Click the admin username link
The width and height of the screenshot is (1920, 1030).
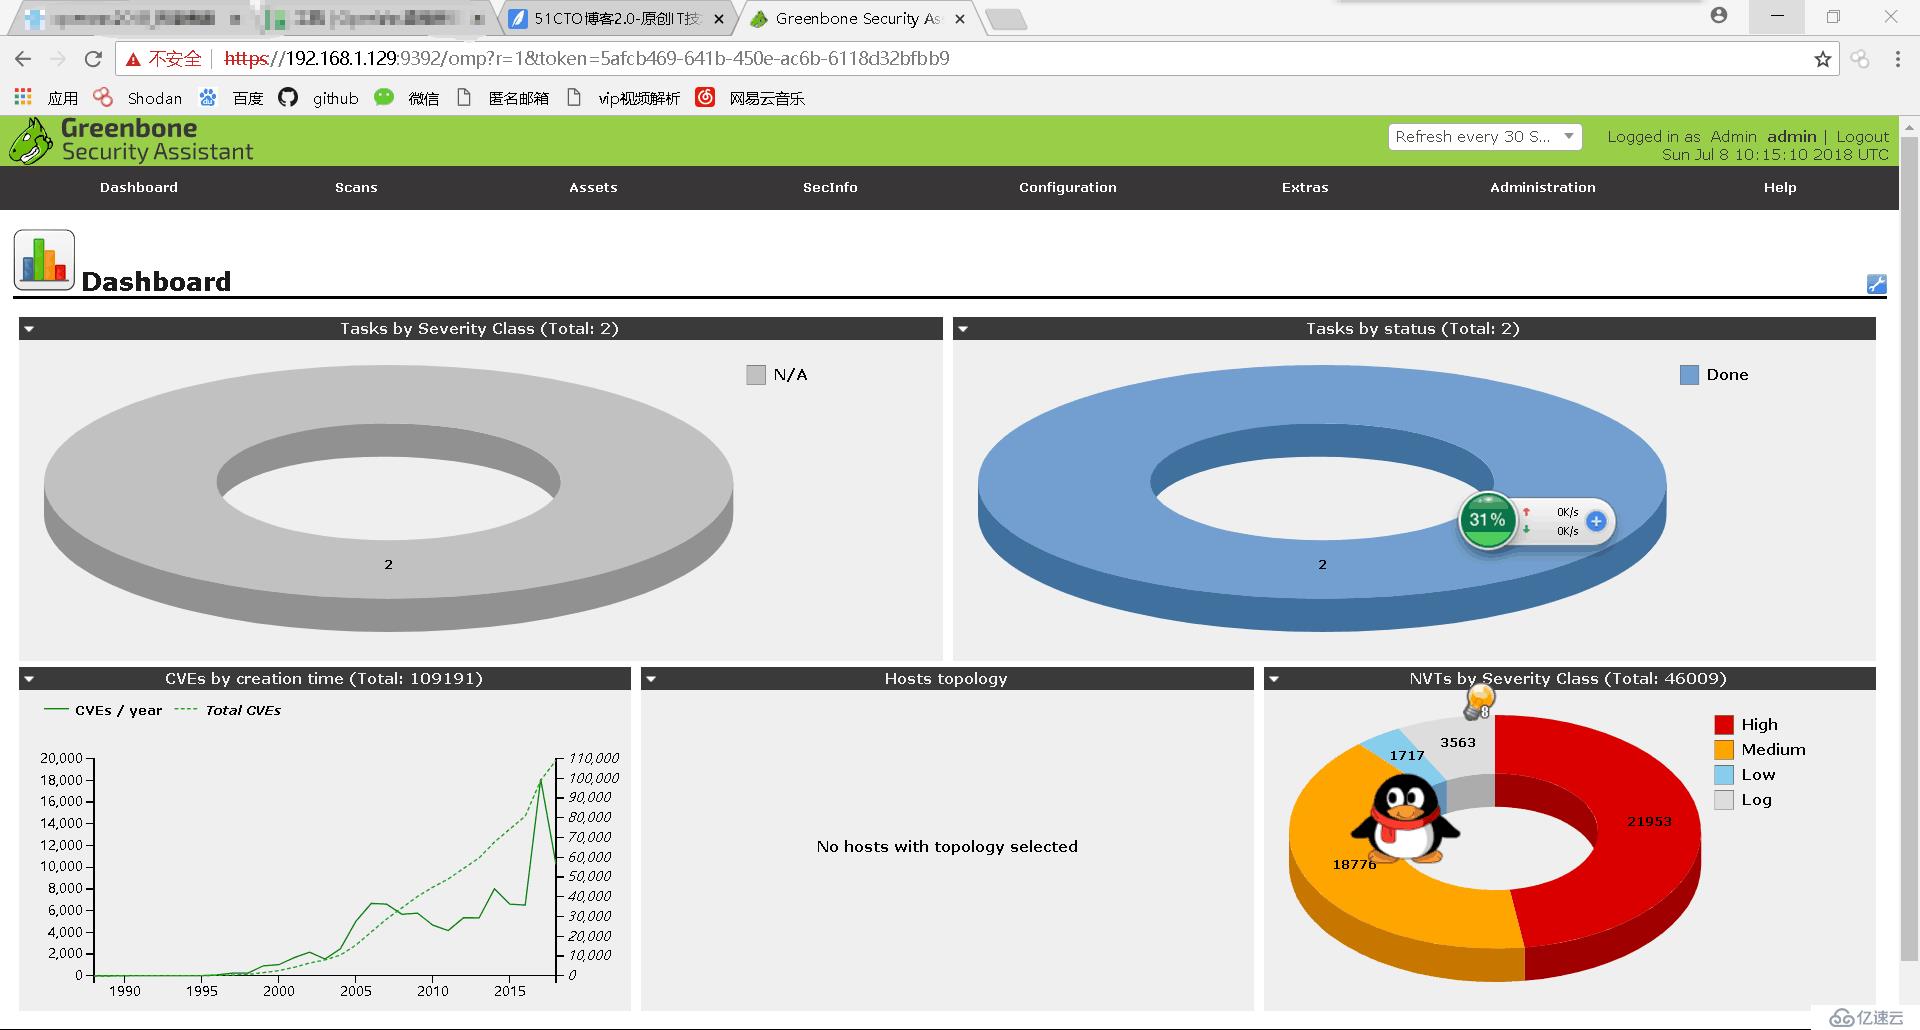(x=1791, y=137)
